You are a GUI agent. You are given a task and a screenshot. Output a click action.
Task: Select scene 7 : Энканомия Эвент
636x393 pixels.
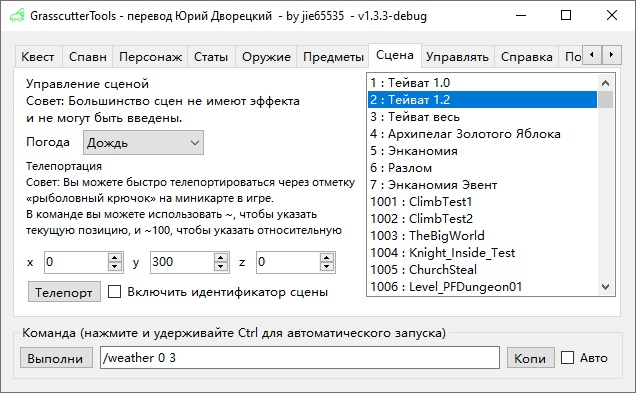(x=482, y=185)
